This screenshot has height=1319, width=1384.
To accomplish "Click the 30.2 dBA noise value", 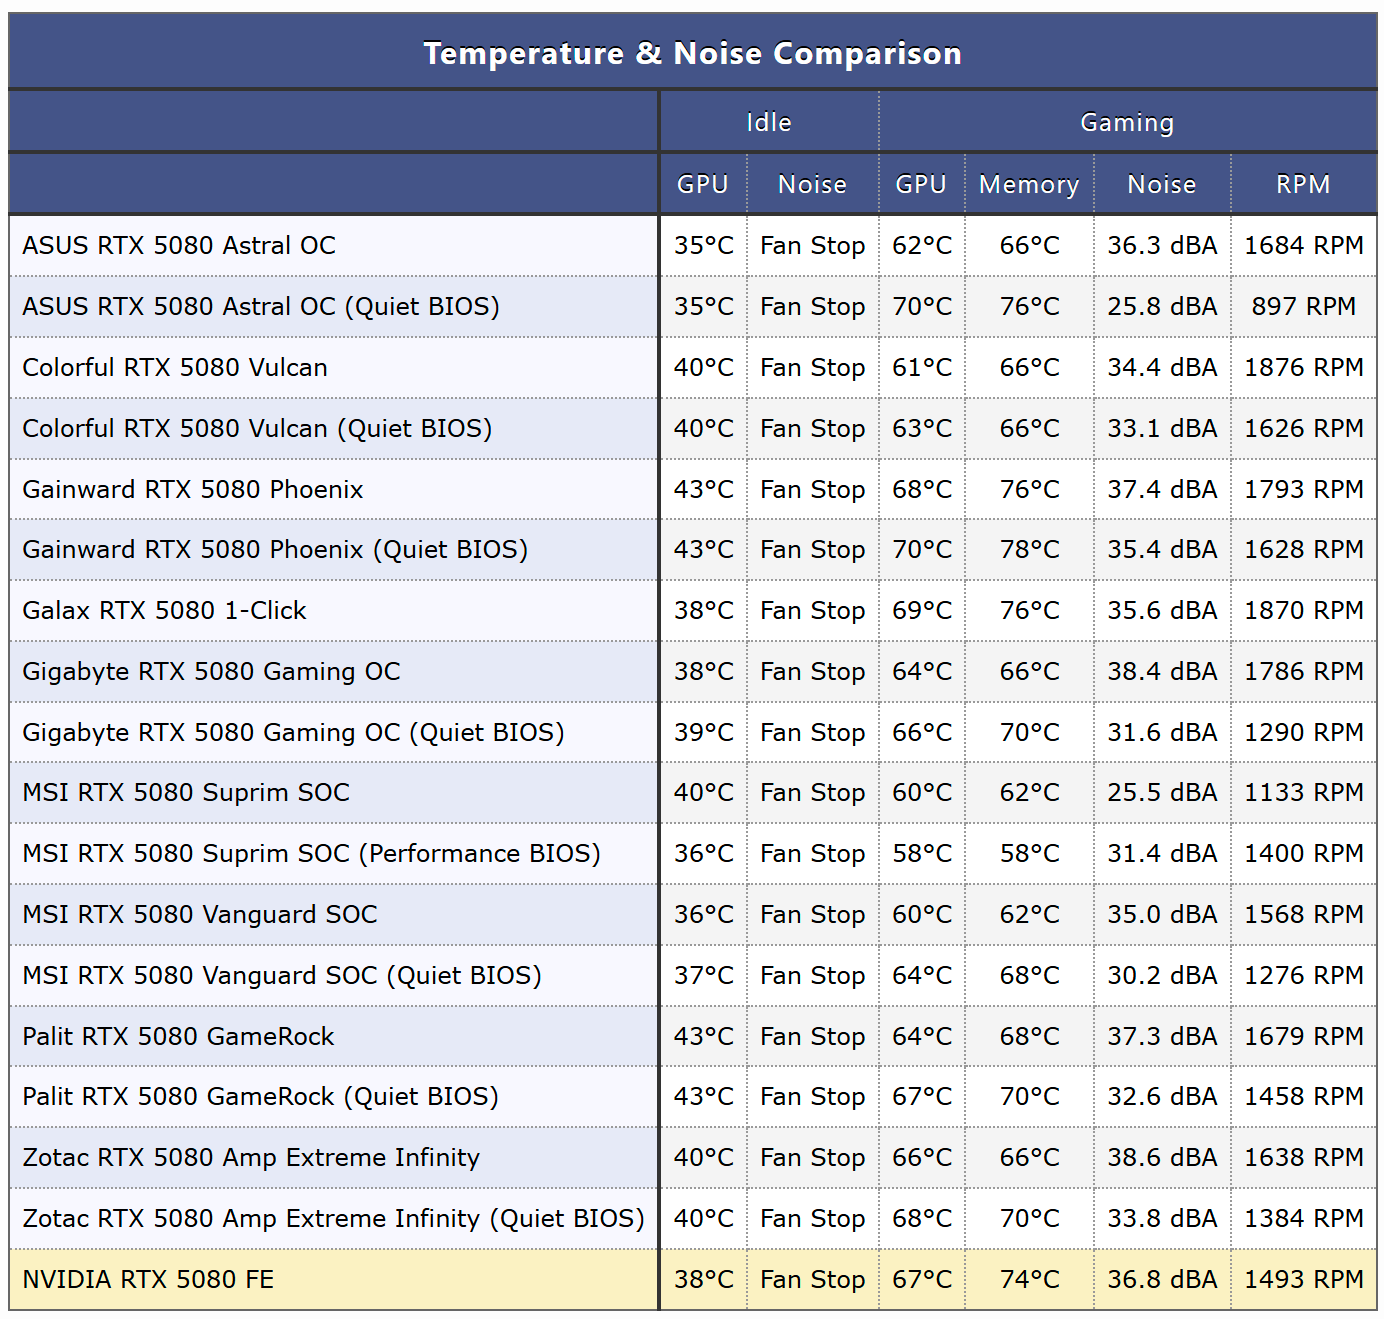I will [1161, 975].
